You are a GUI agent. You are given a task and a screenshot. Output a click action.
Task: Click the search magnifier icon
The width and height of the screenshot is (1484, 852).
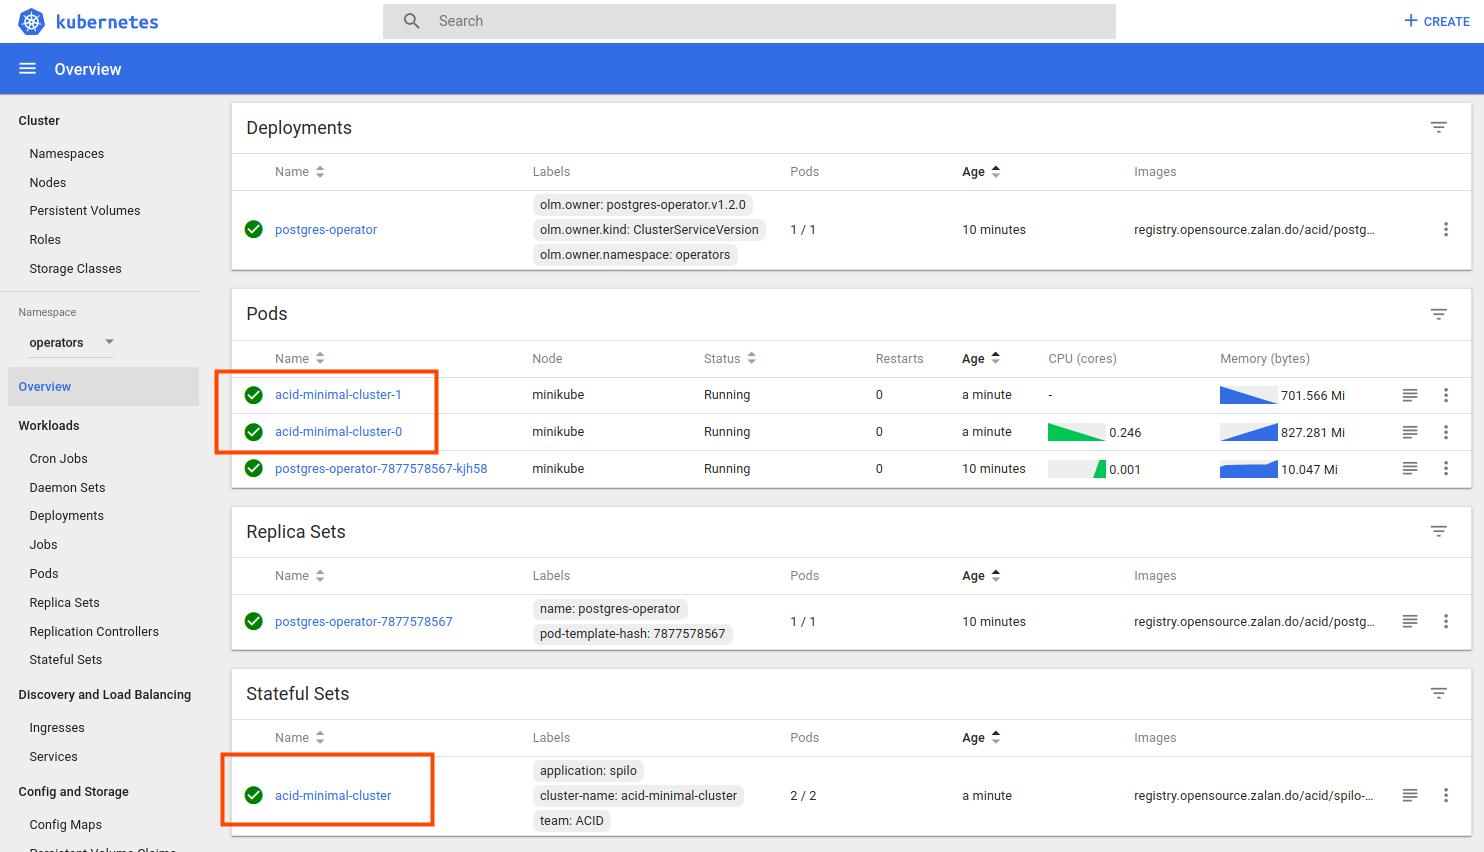click(x=411, y=21)
